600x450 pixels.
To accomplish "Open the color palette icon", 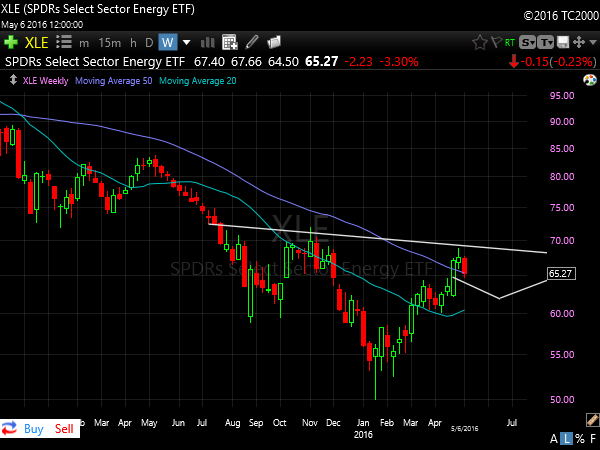I will click(590, 80).
